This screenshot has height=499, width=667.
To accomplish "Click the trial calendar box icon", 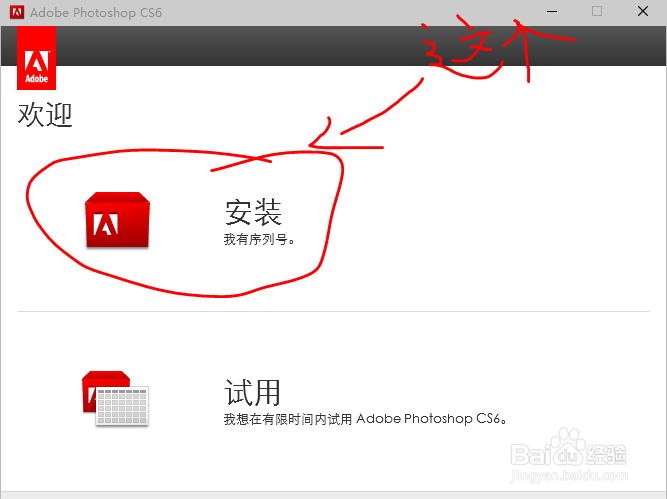I will (115, 398).
